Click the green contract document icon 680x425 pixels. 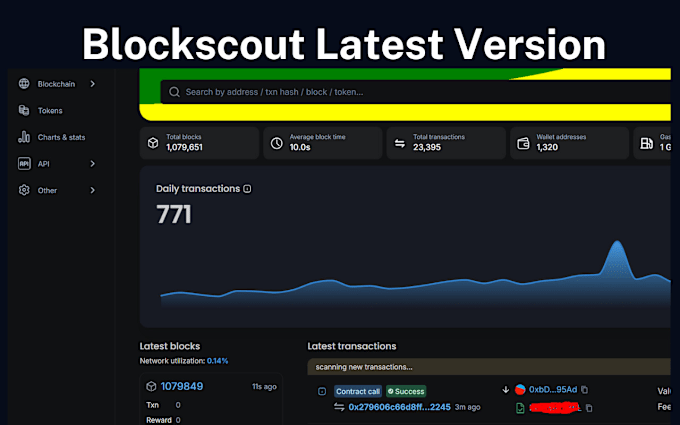(520, 408)
